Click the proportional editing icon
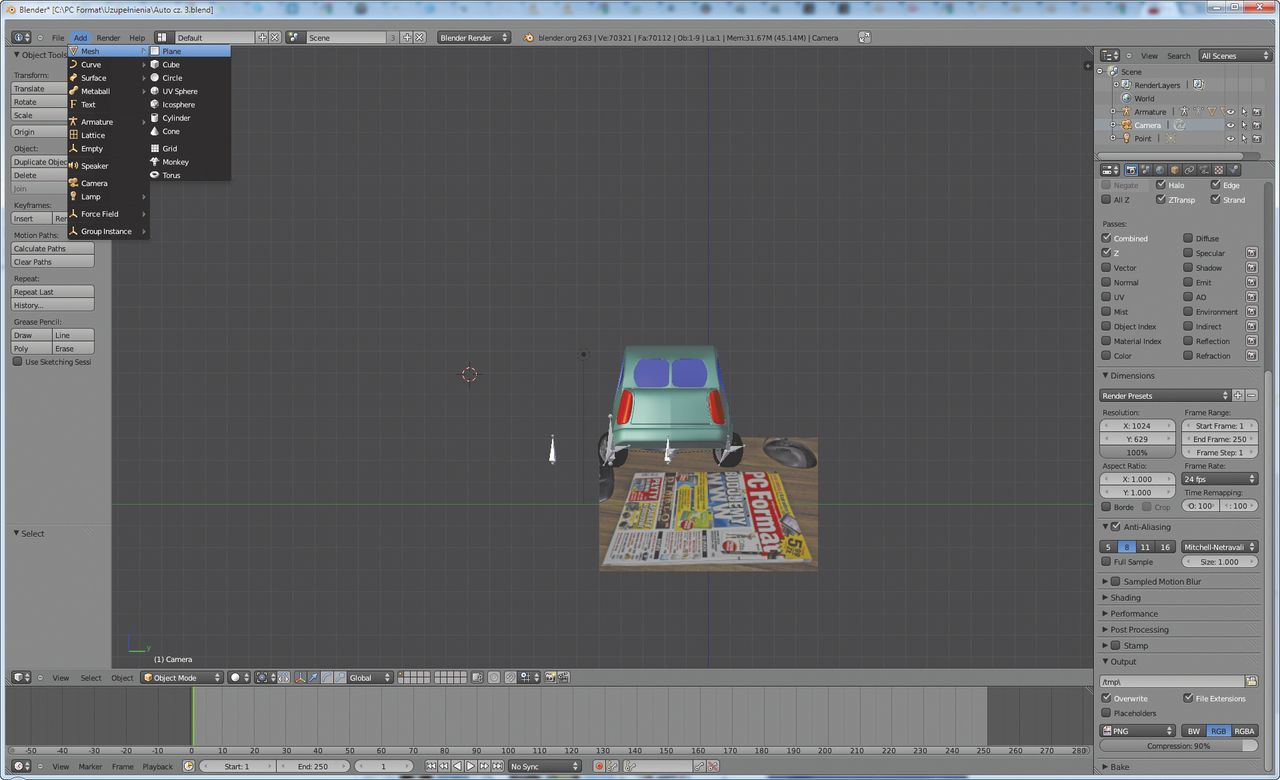The image size is (1280, 780). click(x=492, y=678)
